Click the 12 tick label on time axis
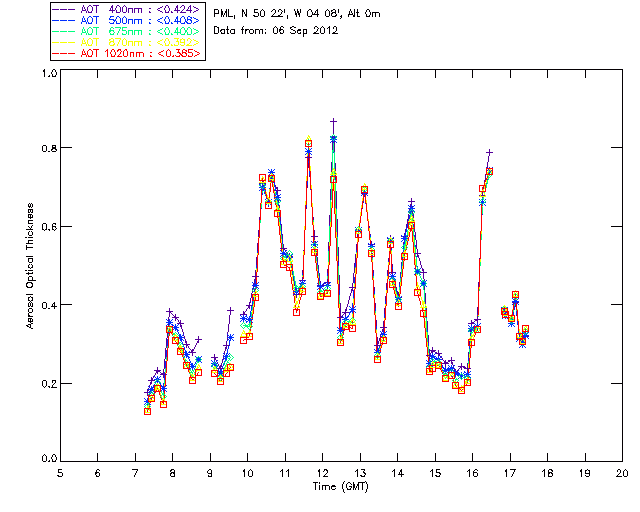The image size is (640, 512). (322, 473)
